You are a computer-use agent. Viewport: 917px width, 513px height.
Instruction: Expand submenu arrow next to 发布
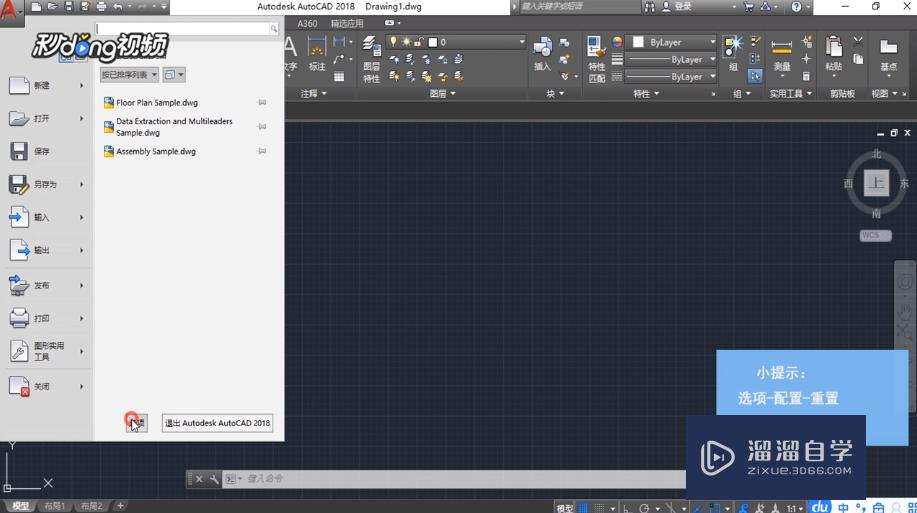(81, 285)
